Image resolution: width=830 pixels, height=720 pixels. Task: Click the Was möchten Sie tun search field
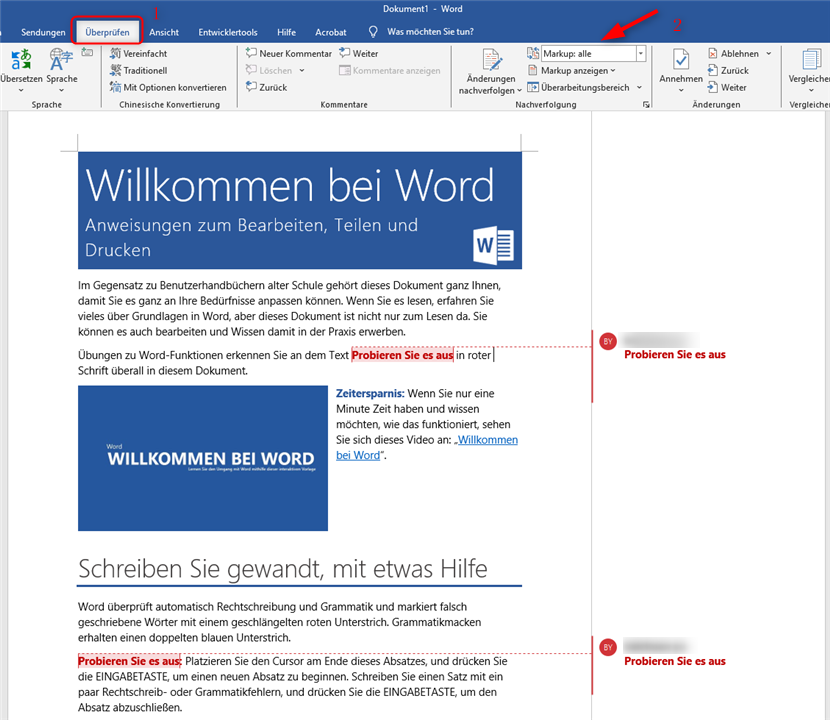[429, 32]
